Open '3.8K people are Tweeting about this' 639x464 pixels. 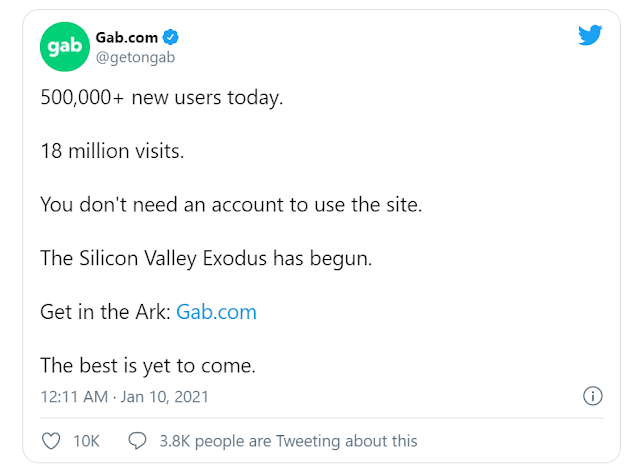pyautogui.click(x=288, y=441)
